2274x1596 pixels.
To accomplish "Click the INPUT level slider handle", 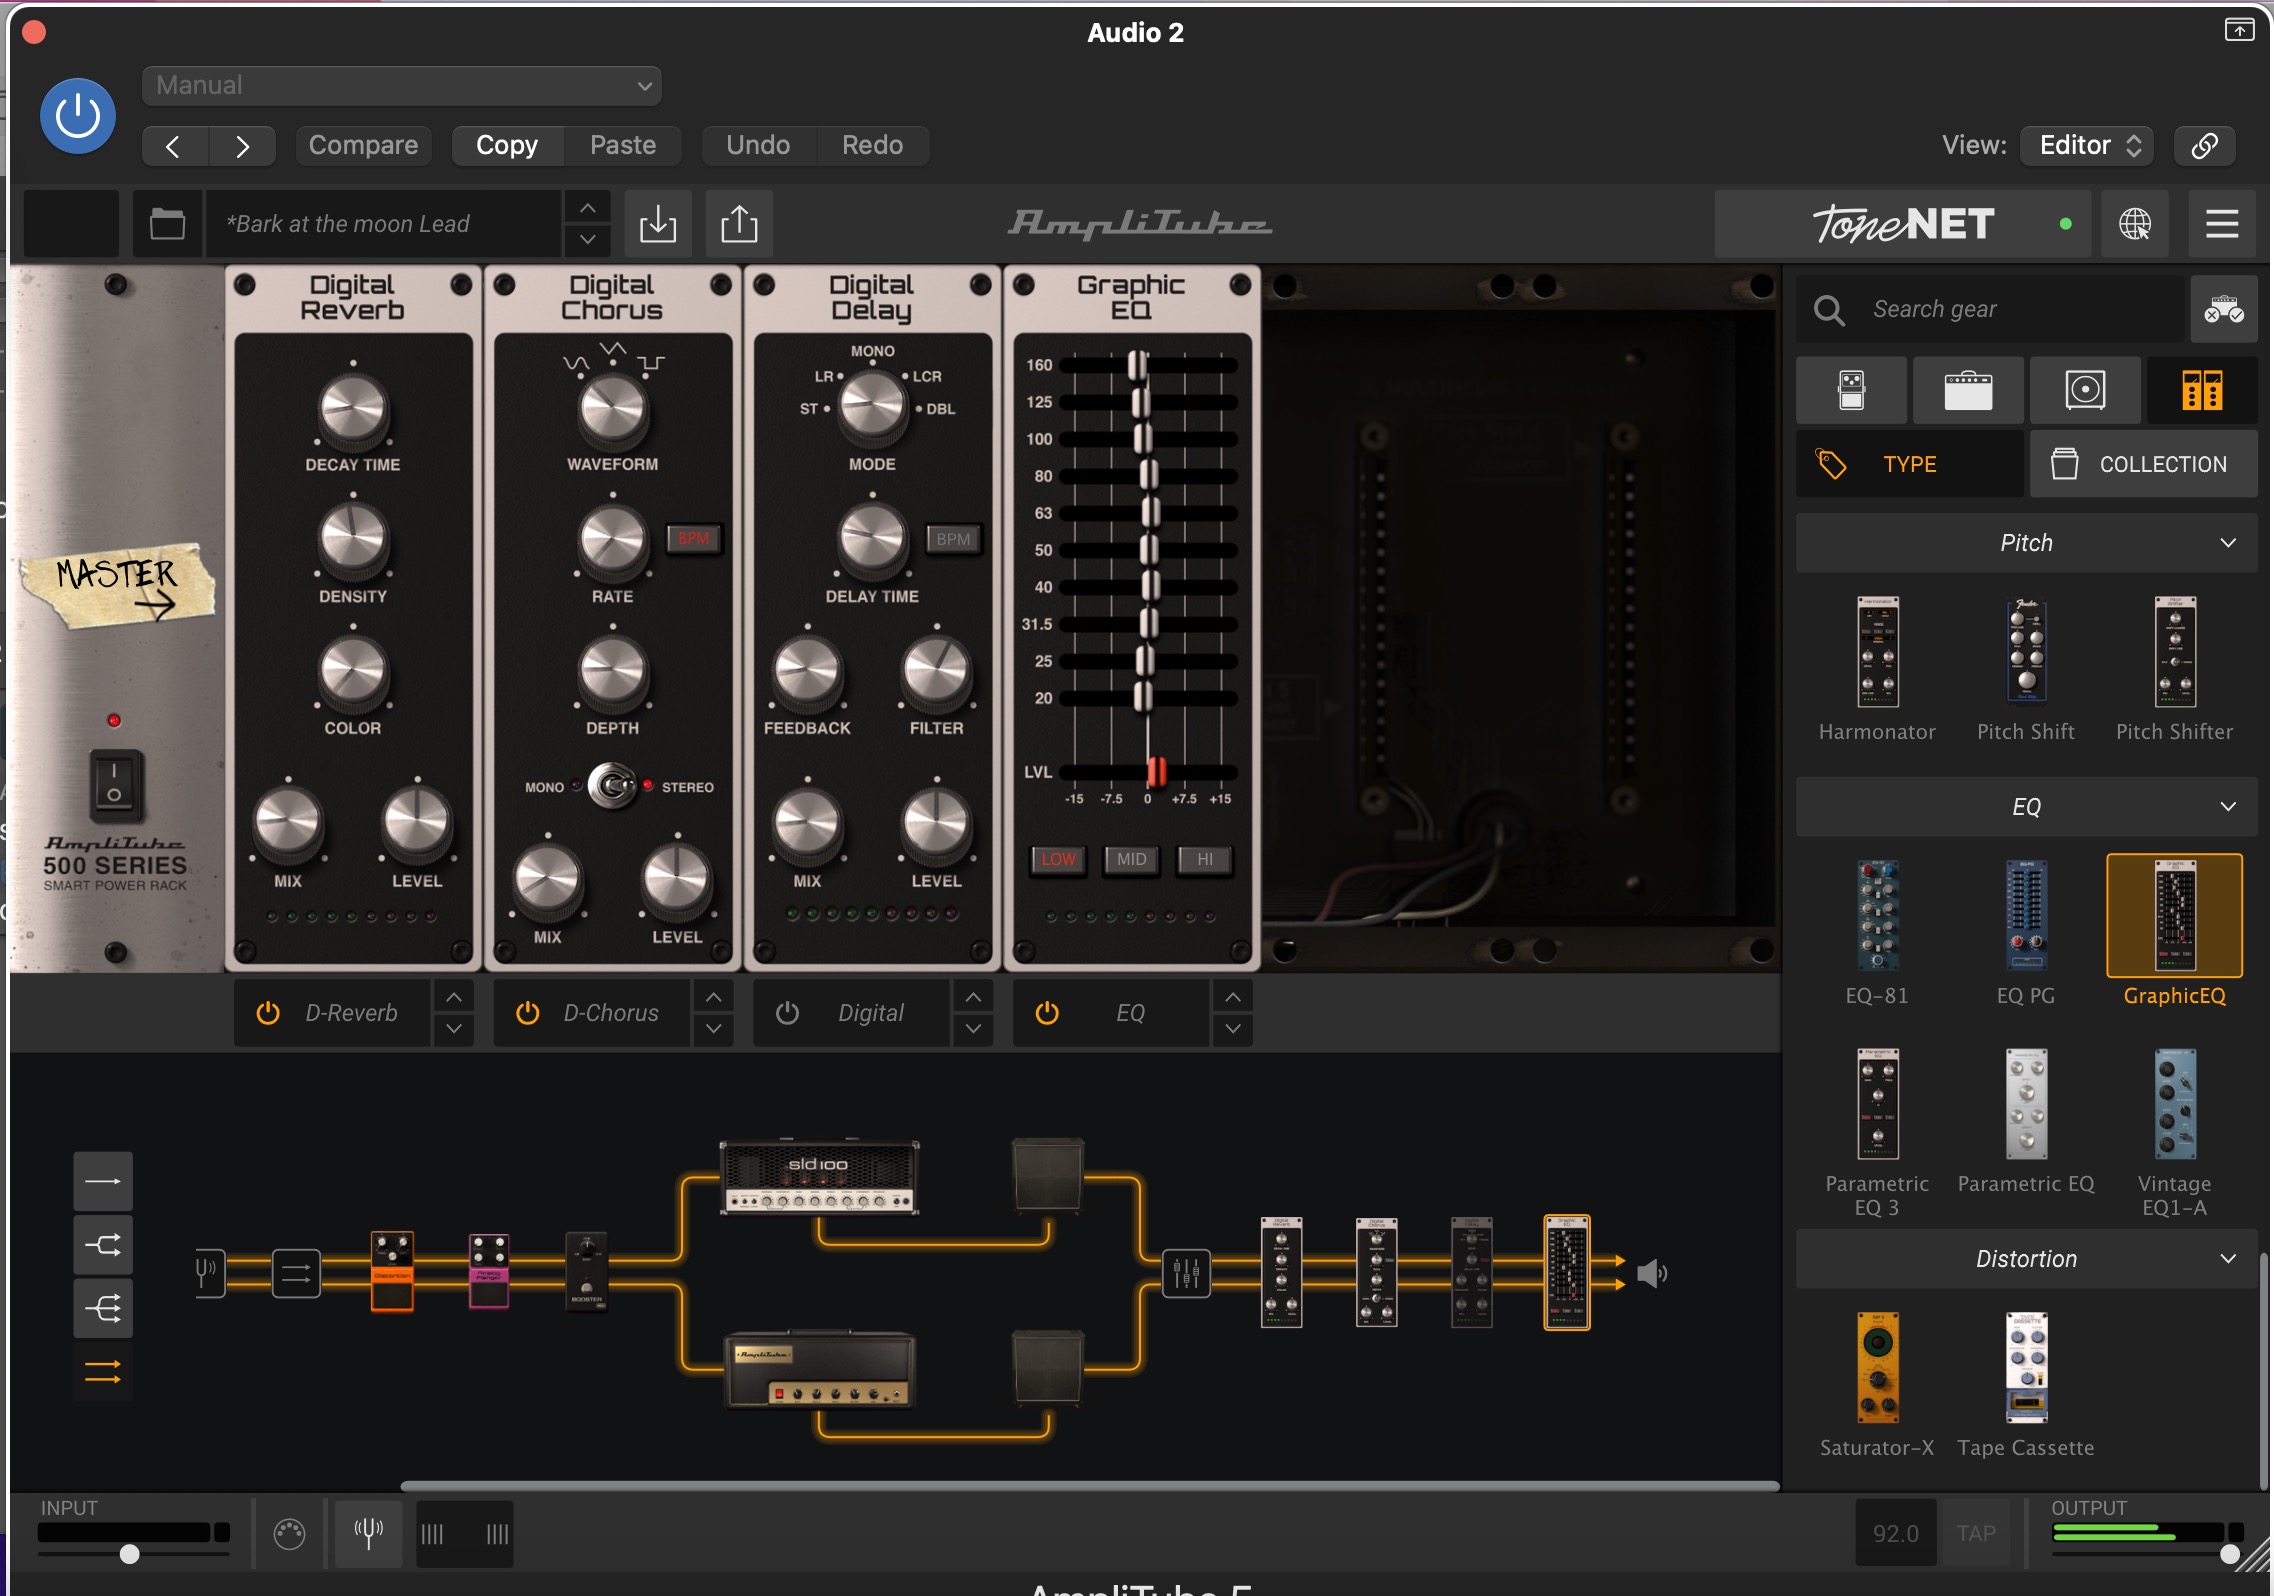I will tap(129, 1555).
